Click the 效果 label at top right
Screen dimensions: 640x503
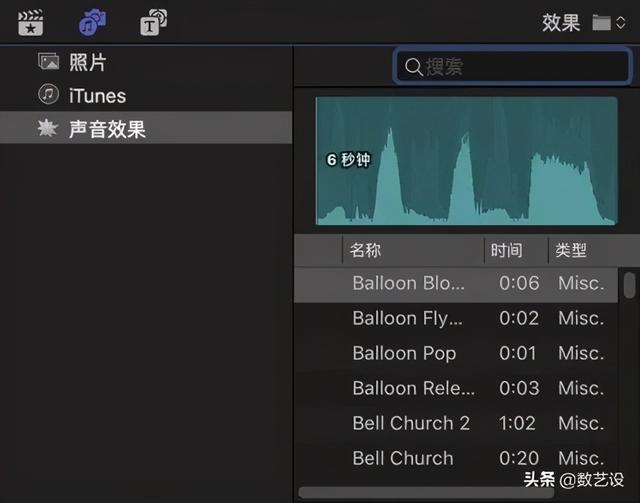(x=561, y=23)
